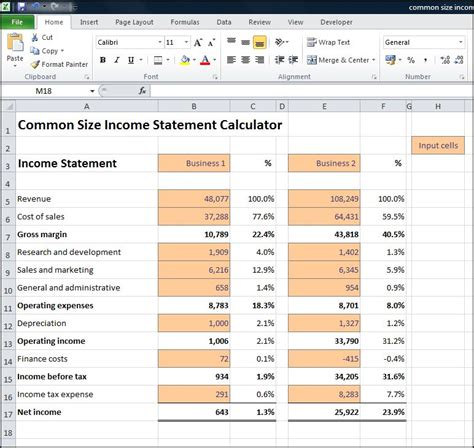Screen dimensions: 474x448
Task: Toggle Bold formatting
Action: point(103,60)
